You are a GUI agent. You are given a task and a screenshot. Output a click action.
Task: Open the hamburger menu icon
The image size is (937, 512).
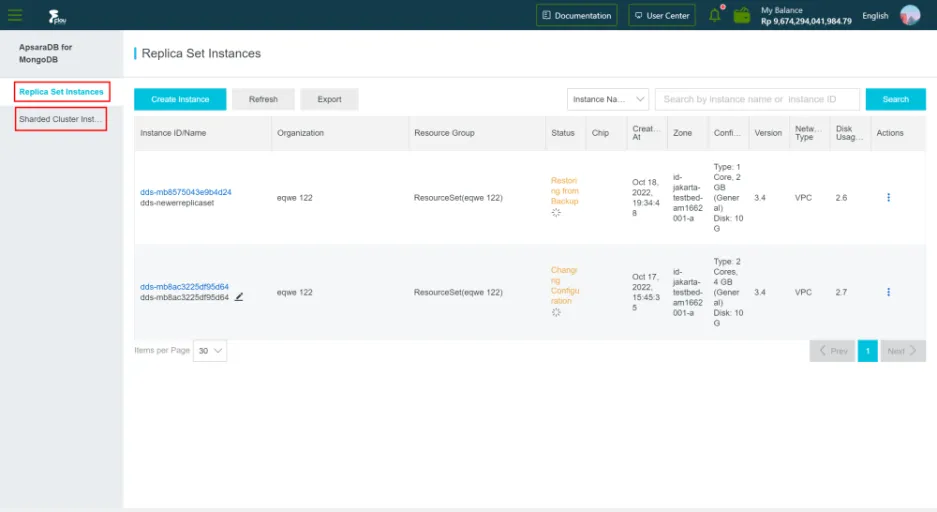pyautogui.click(x=15, y=15)
